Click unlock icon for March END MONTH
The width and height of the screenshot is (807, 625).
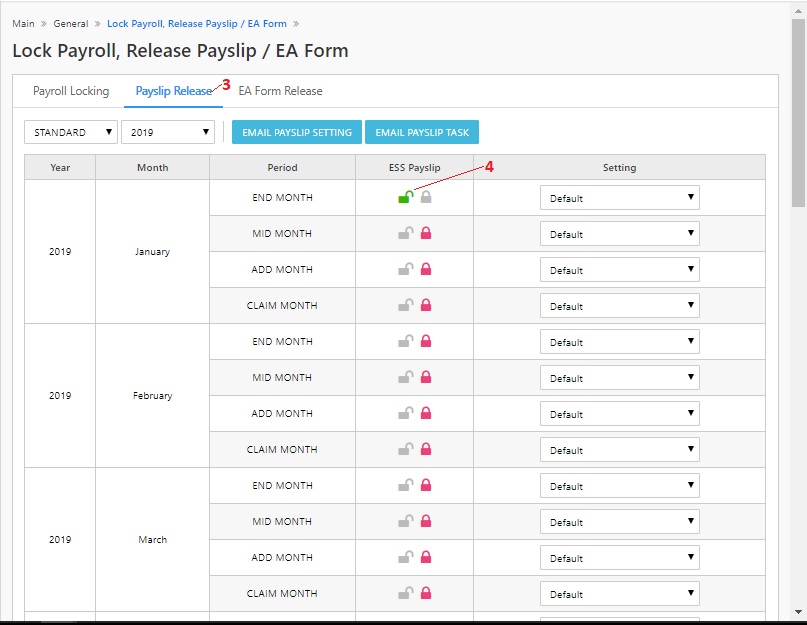pyautogui.click(x=406, y=485)
